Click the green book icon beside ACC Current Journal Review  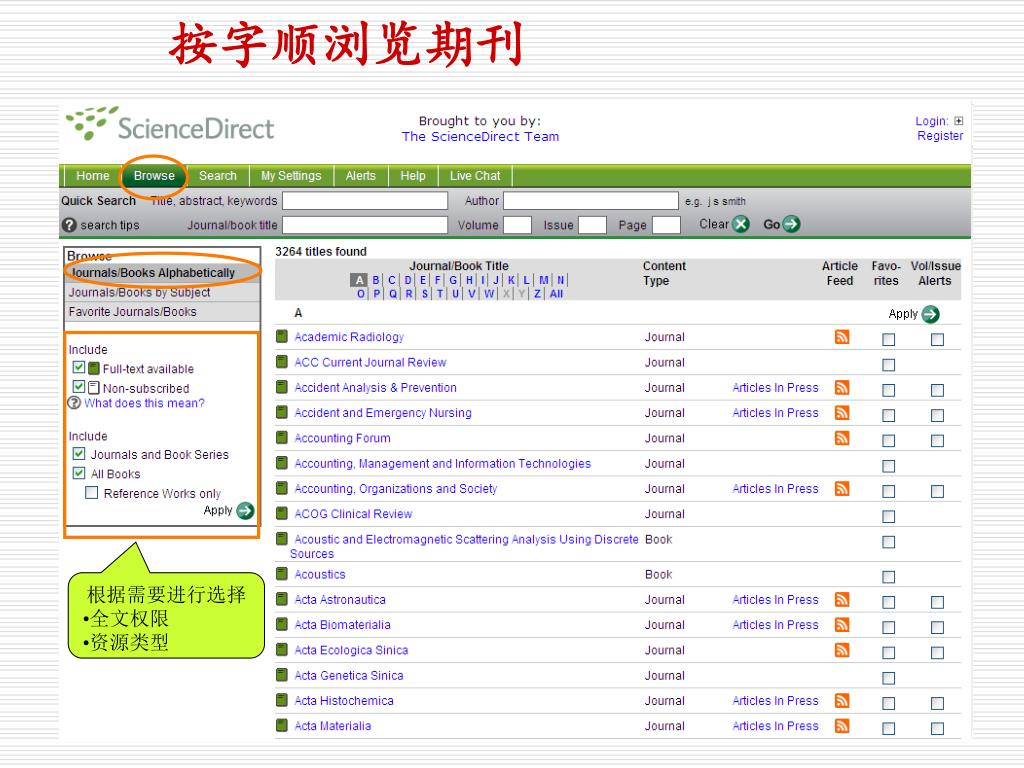[281, 362]
